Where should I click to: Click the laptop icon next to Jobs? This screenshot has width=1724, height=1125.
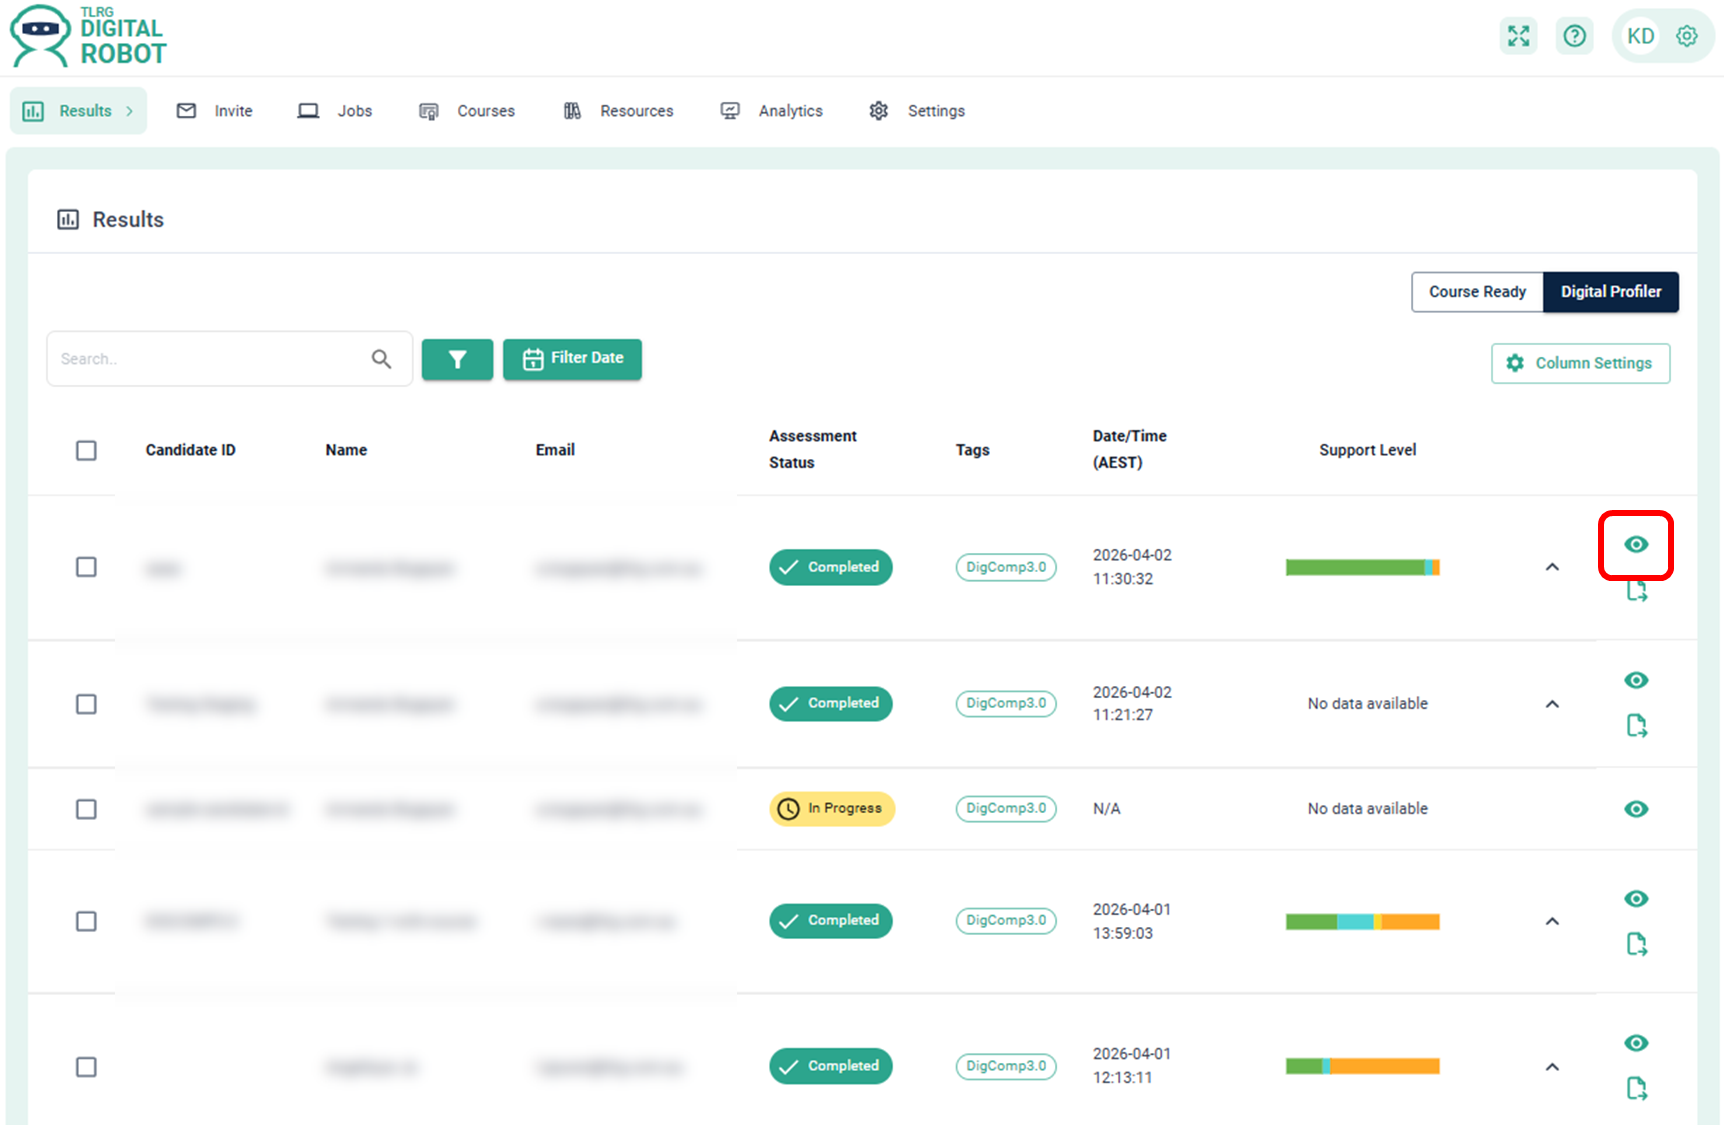click(x=308, y=110)
